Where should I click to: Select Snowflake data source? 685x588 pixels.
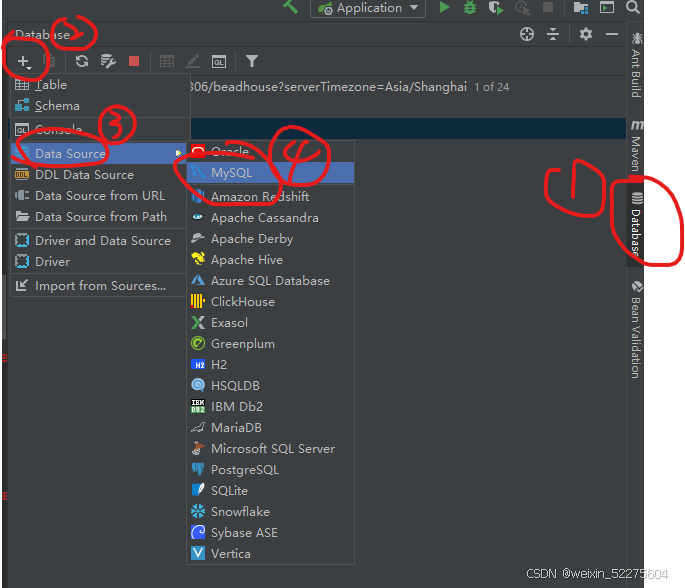coord(270,512)
